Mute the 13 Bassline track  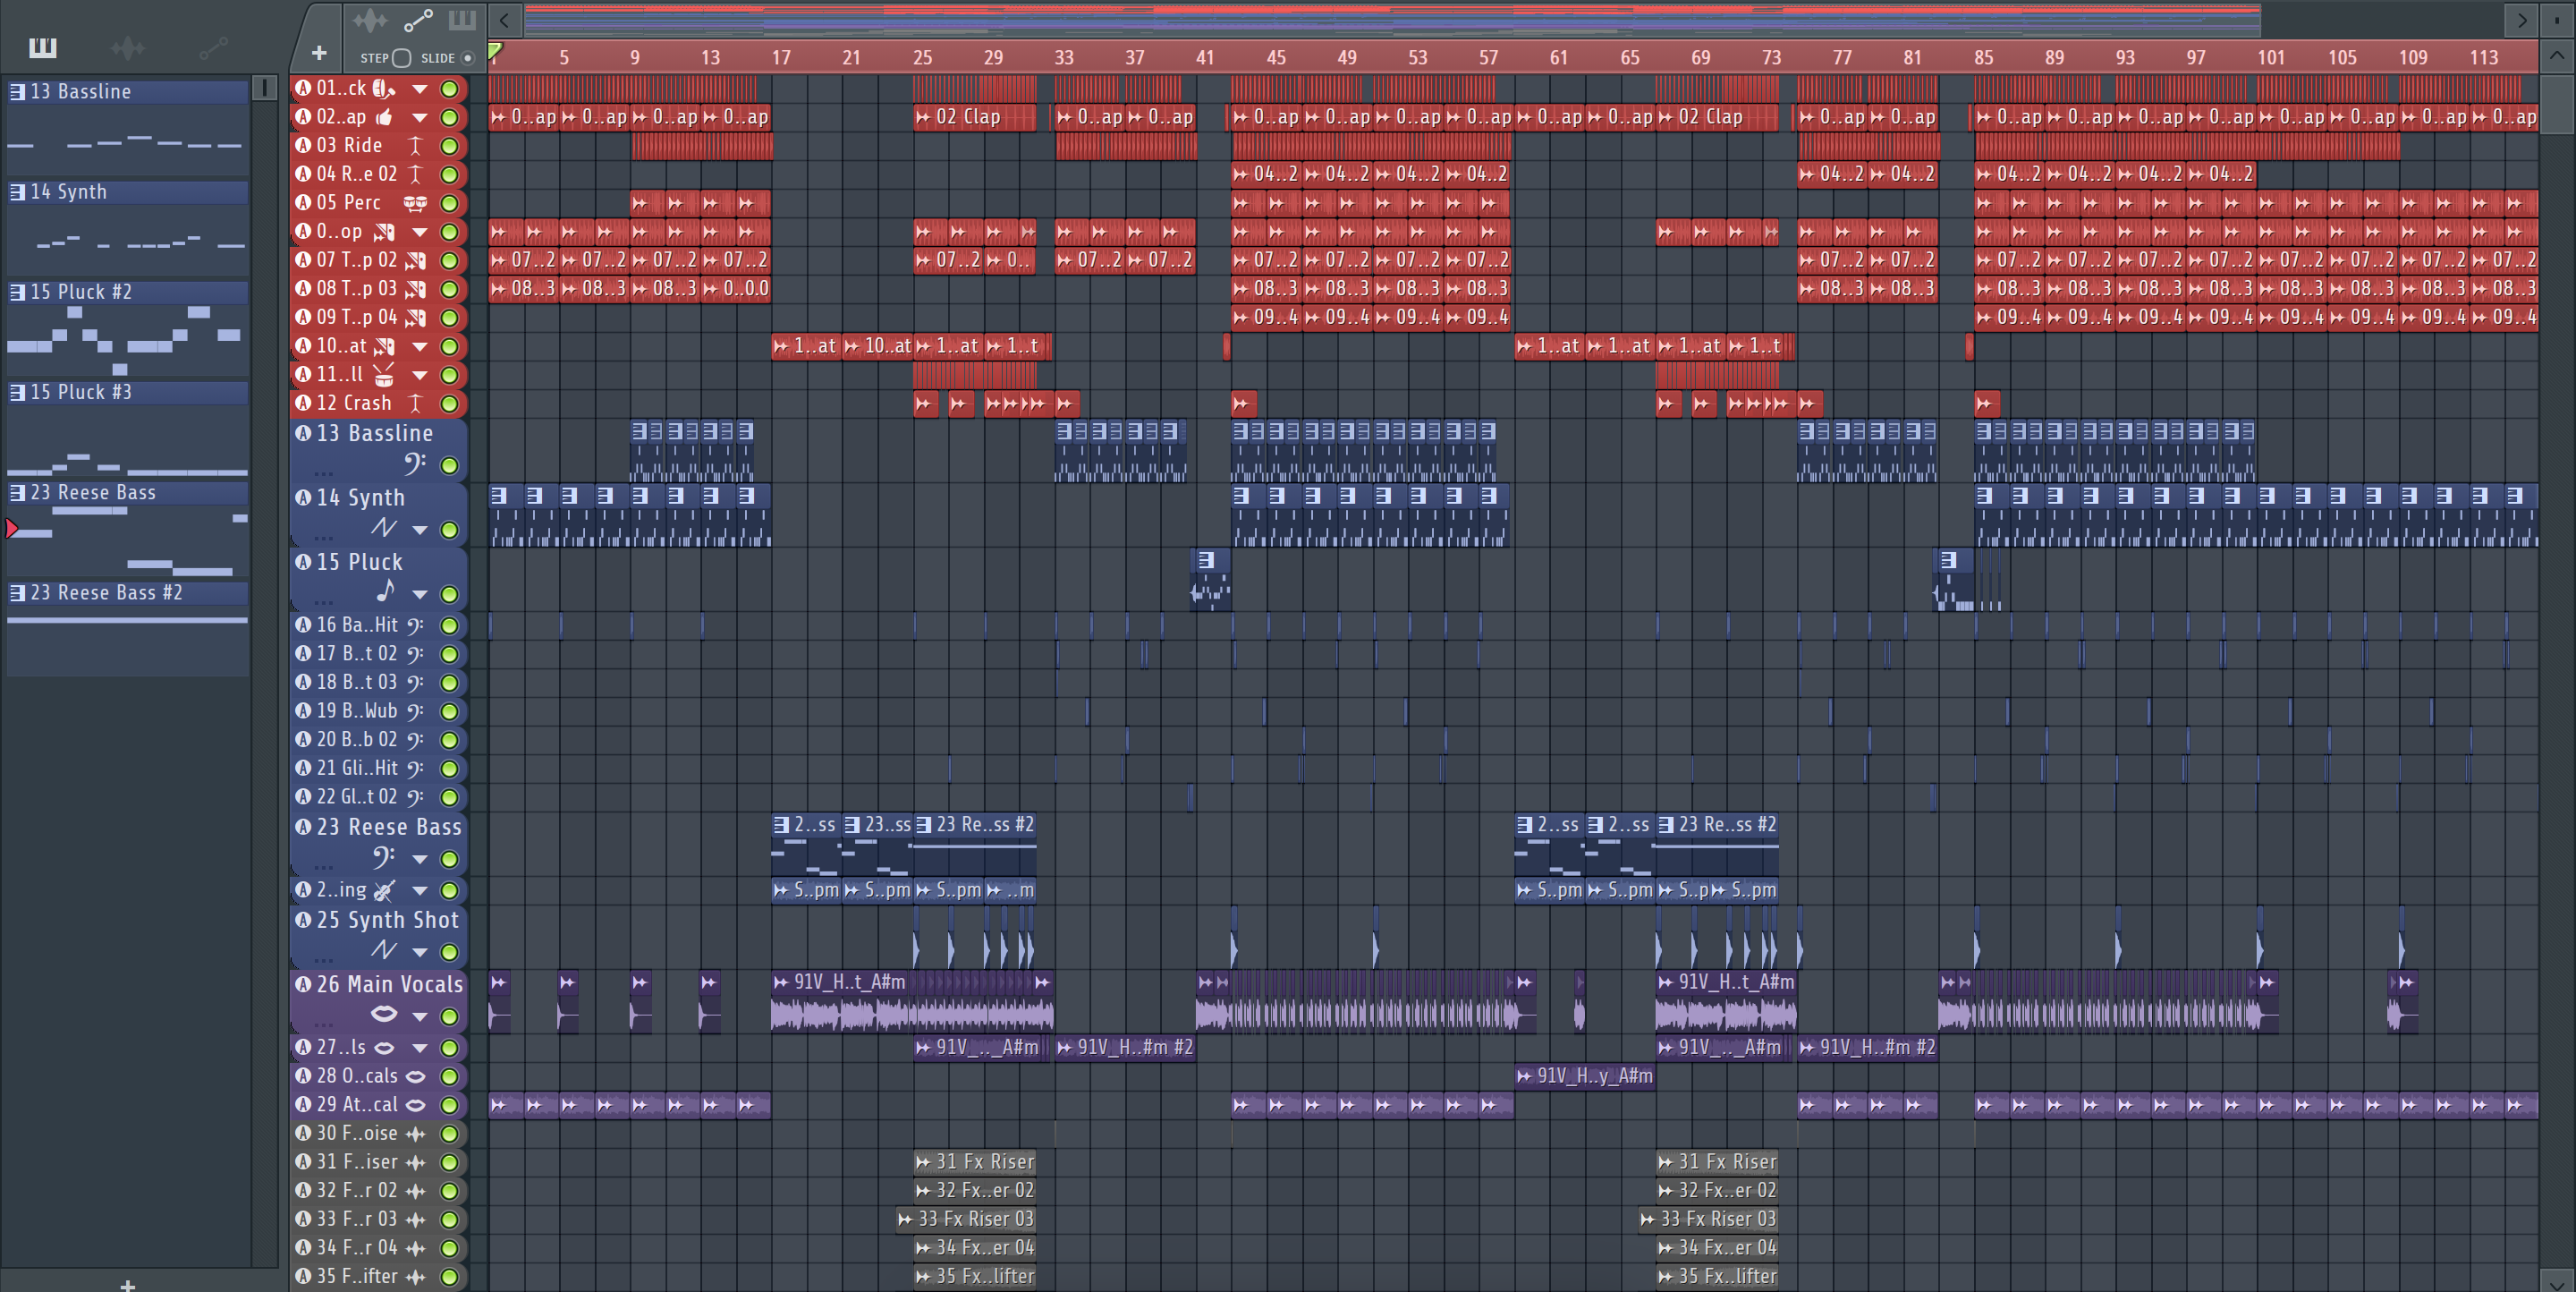[450, 466]
